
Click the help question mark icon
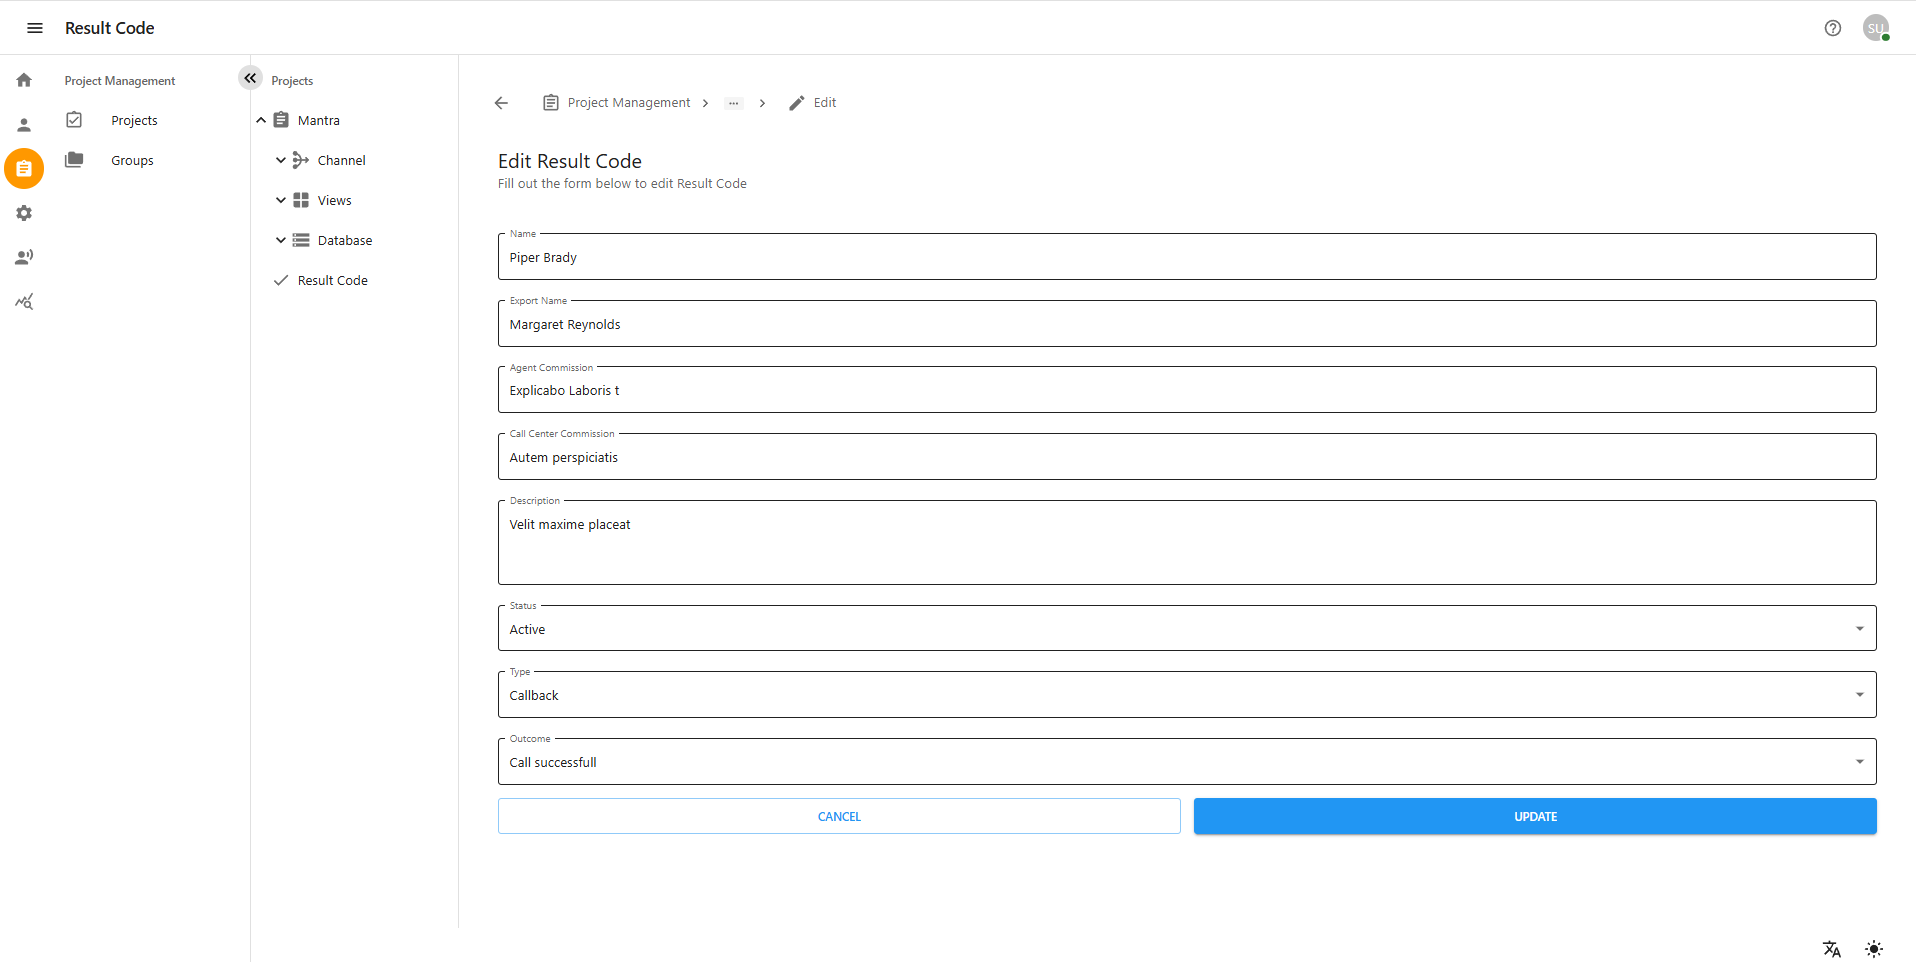pos(1833,28)
